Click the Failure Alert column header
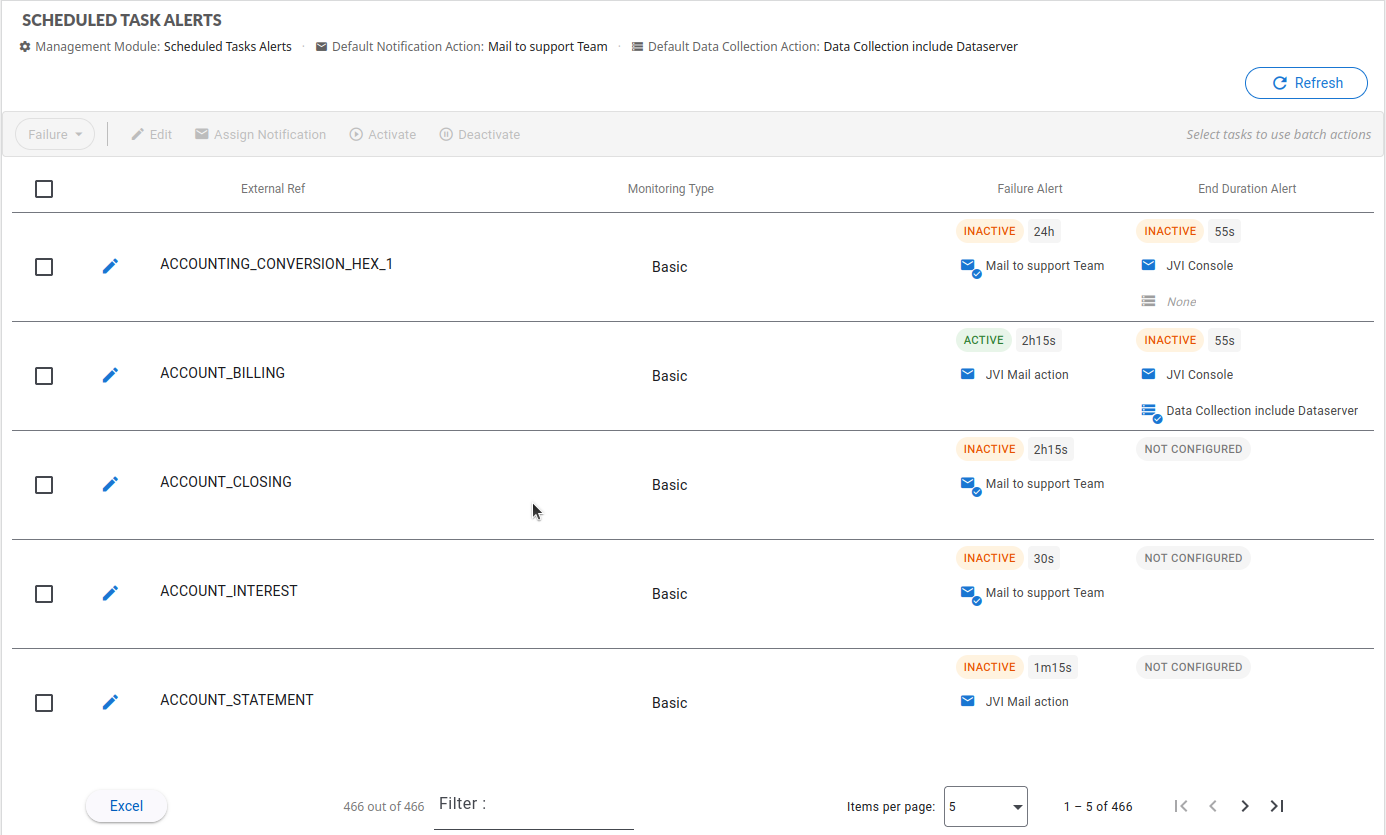1386x835 pixels. pos(1029,189)
